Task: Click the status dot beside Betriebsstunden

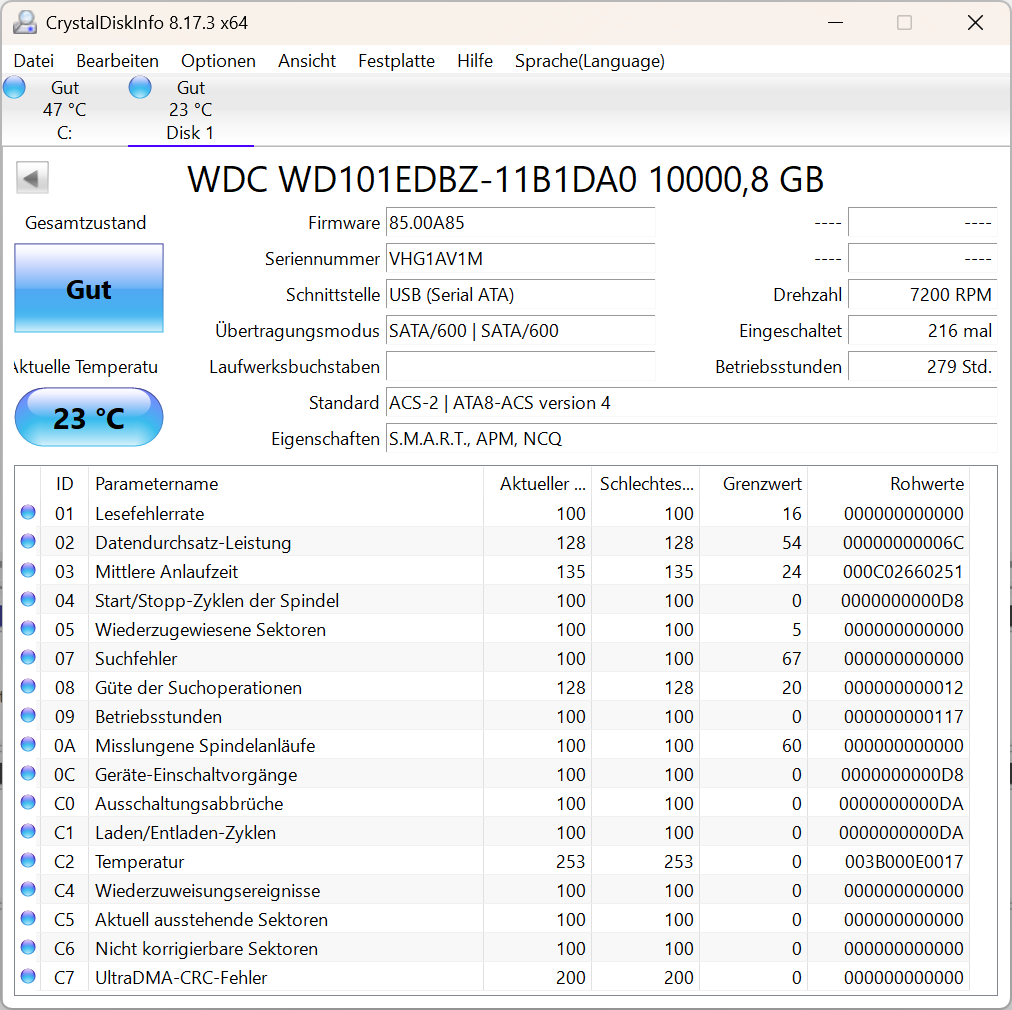Action: click(27, 716)
